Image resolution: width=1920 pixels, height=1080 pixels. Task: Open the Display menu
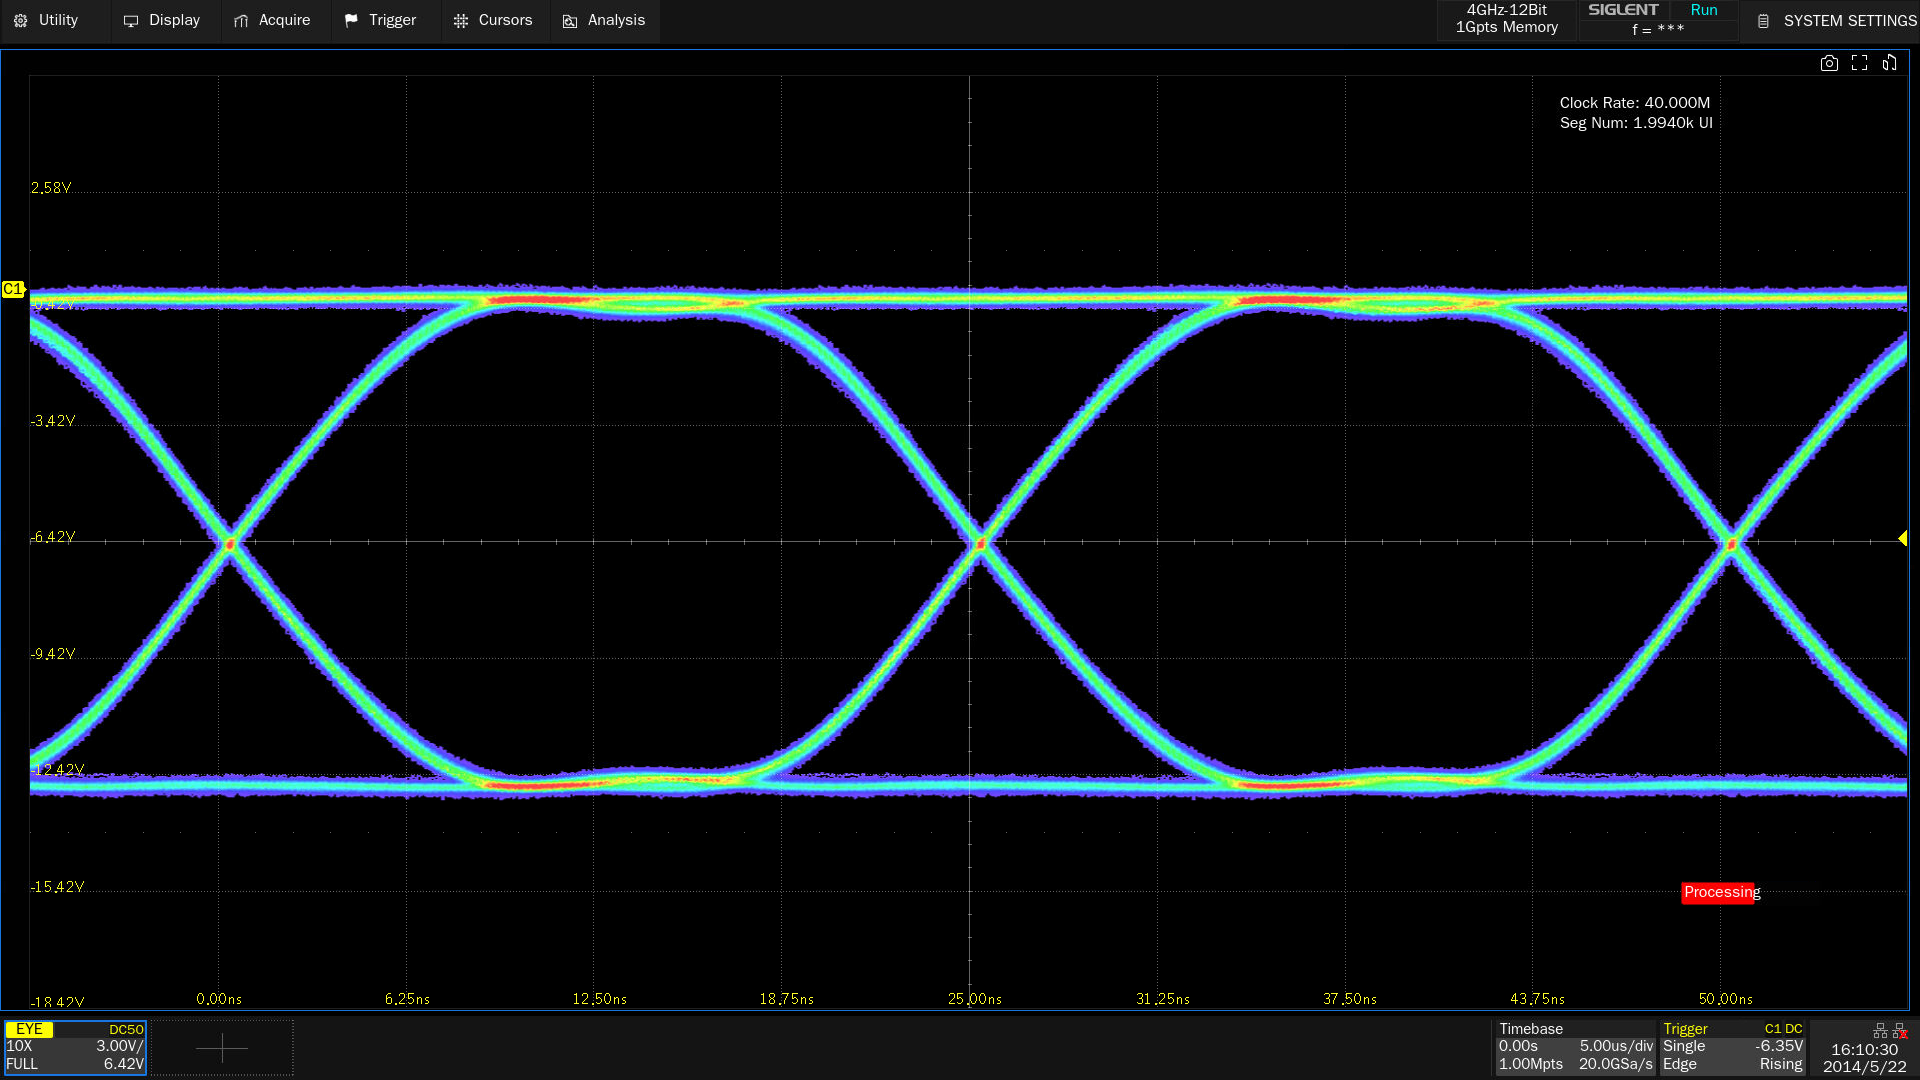click(162, 20)
